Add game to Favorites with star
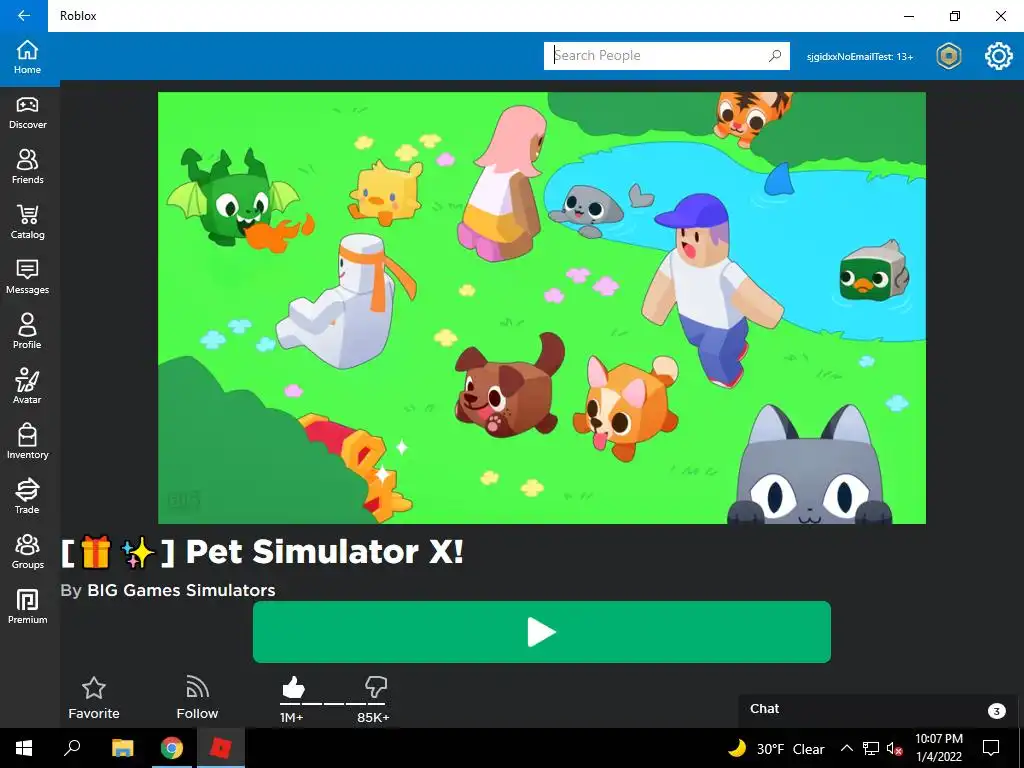The image size is (1024, 768). tap(93, 697)
